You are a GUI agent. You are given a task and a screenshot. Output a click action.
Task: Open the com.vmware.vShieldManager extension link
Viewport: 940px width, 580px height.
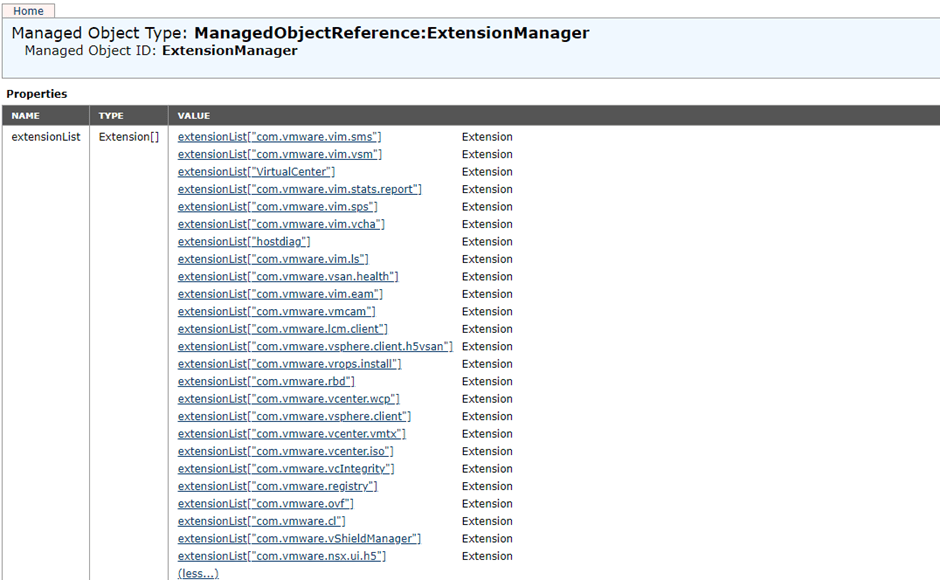(299, 539)
